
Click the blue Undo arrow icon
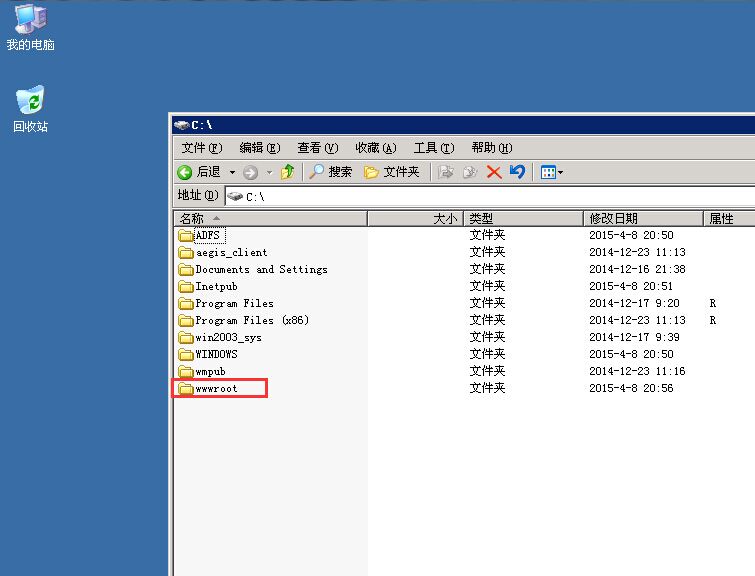[517, 172]
